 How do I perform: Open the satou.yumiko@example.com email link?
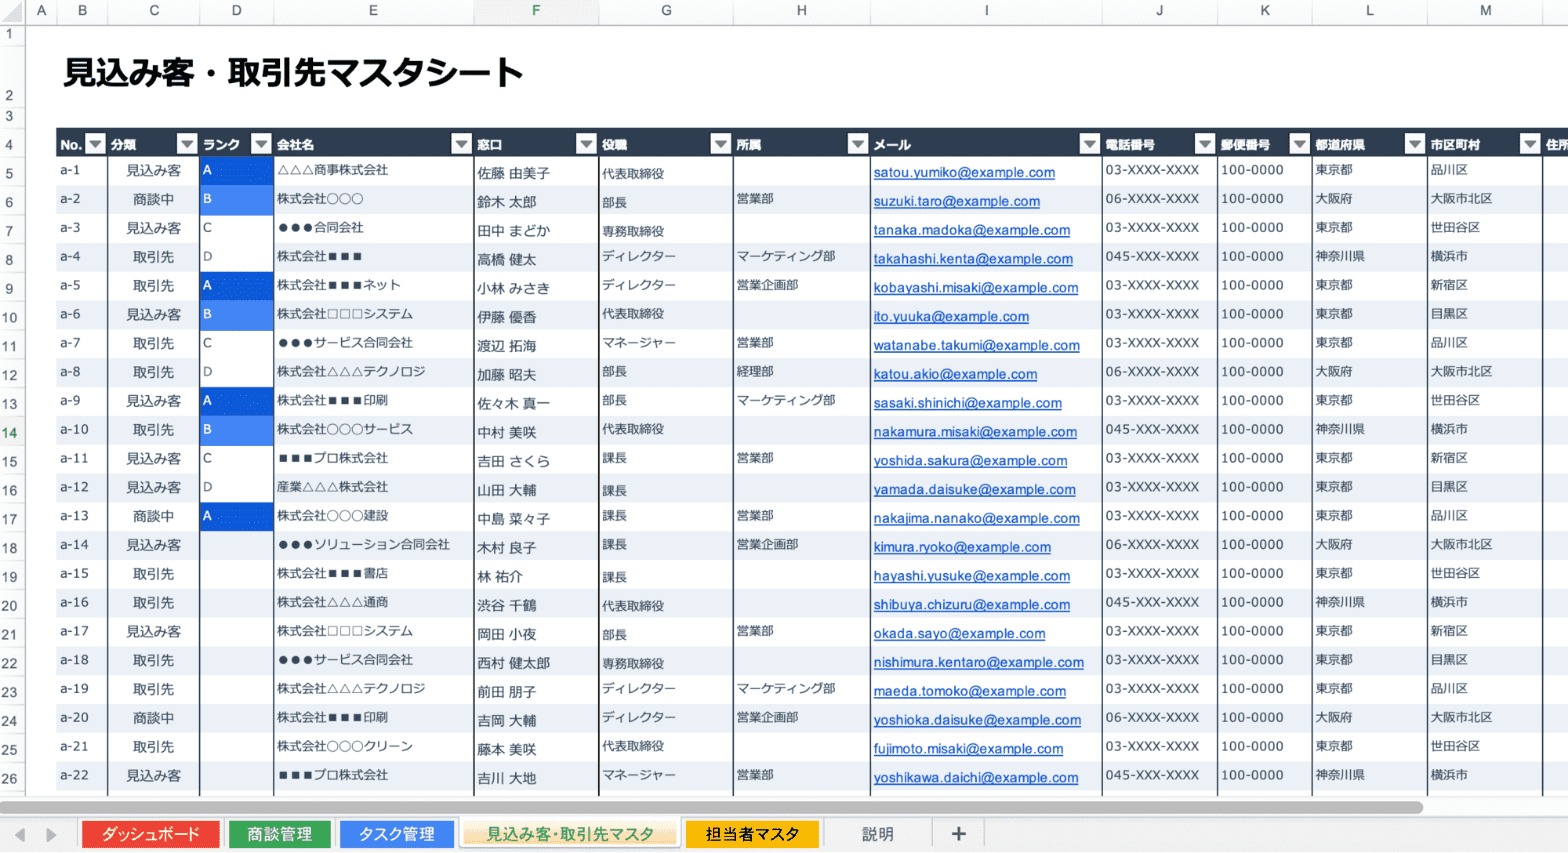point(963,172)
